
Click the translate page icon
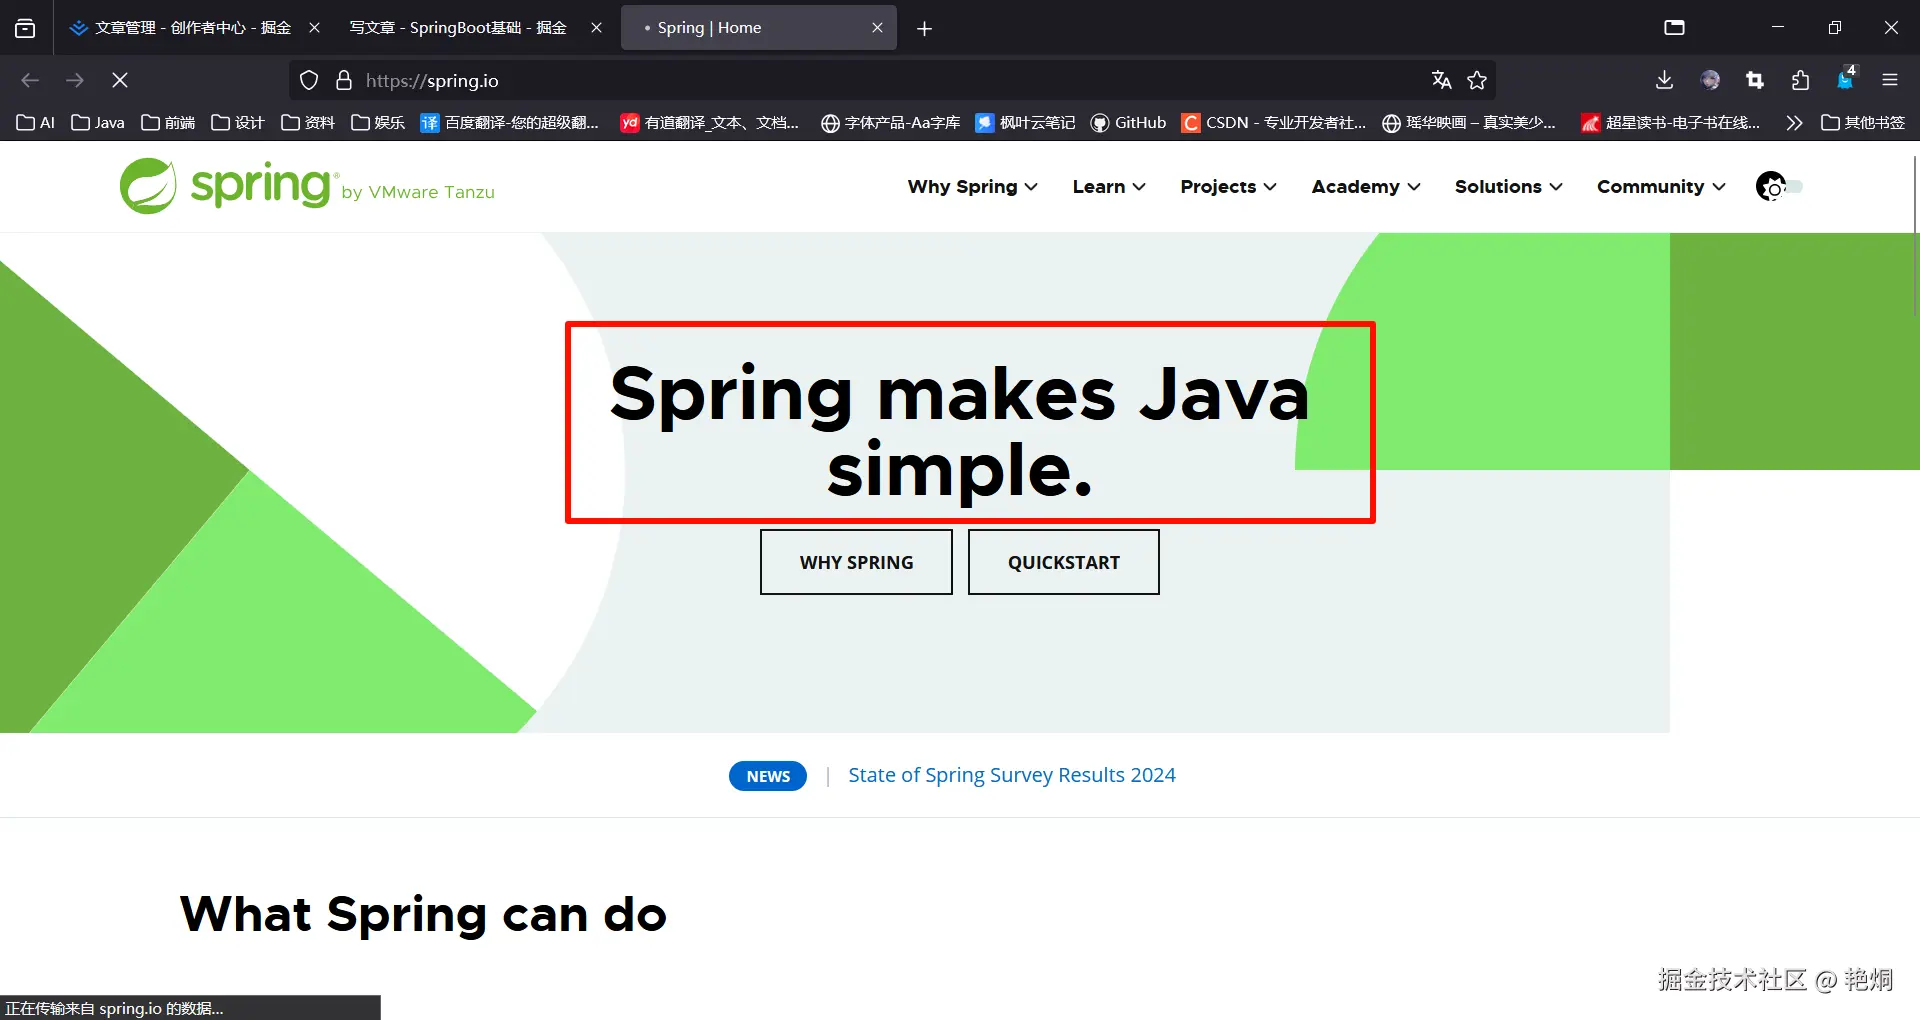pos(1441,80)
